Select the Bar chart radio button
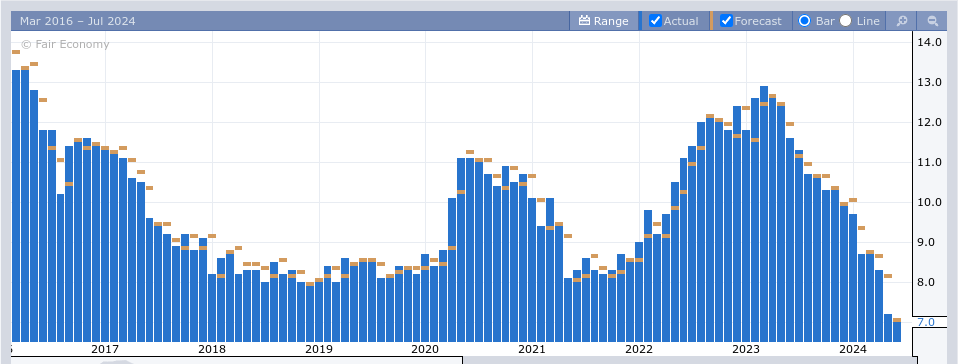The width and height of the screenshot is (958, 364). pos(805,21)
